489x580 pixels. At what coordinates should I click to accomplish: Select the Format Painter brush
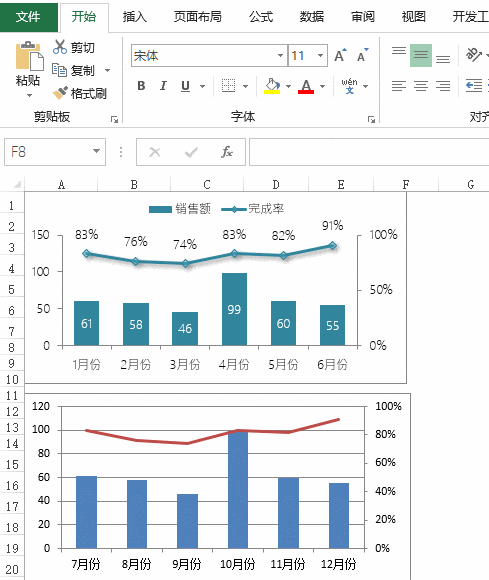[x=60, y=93]
